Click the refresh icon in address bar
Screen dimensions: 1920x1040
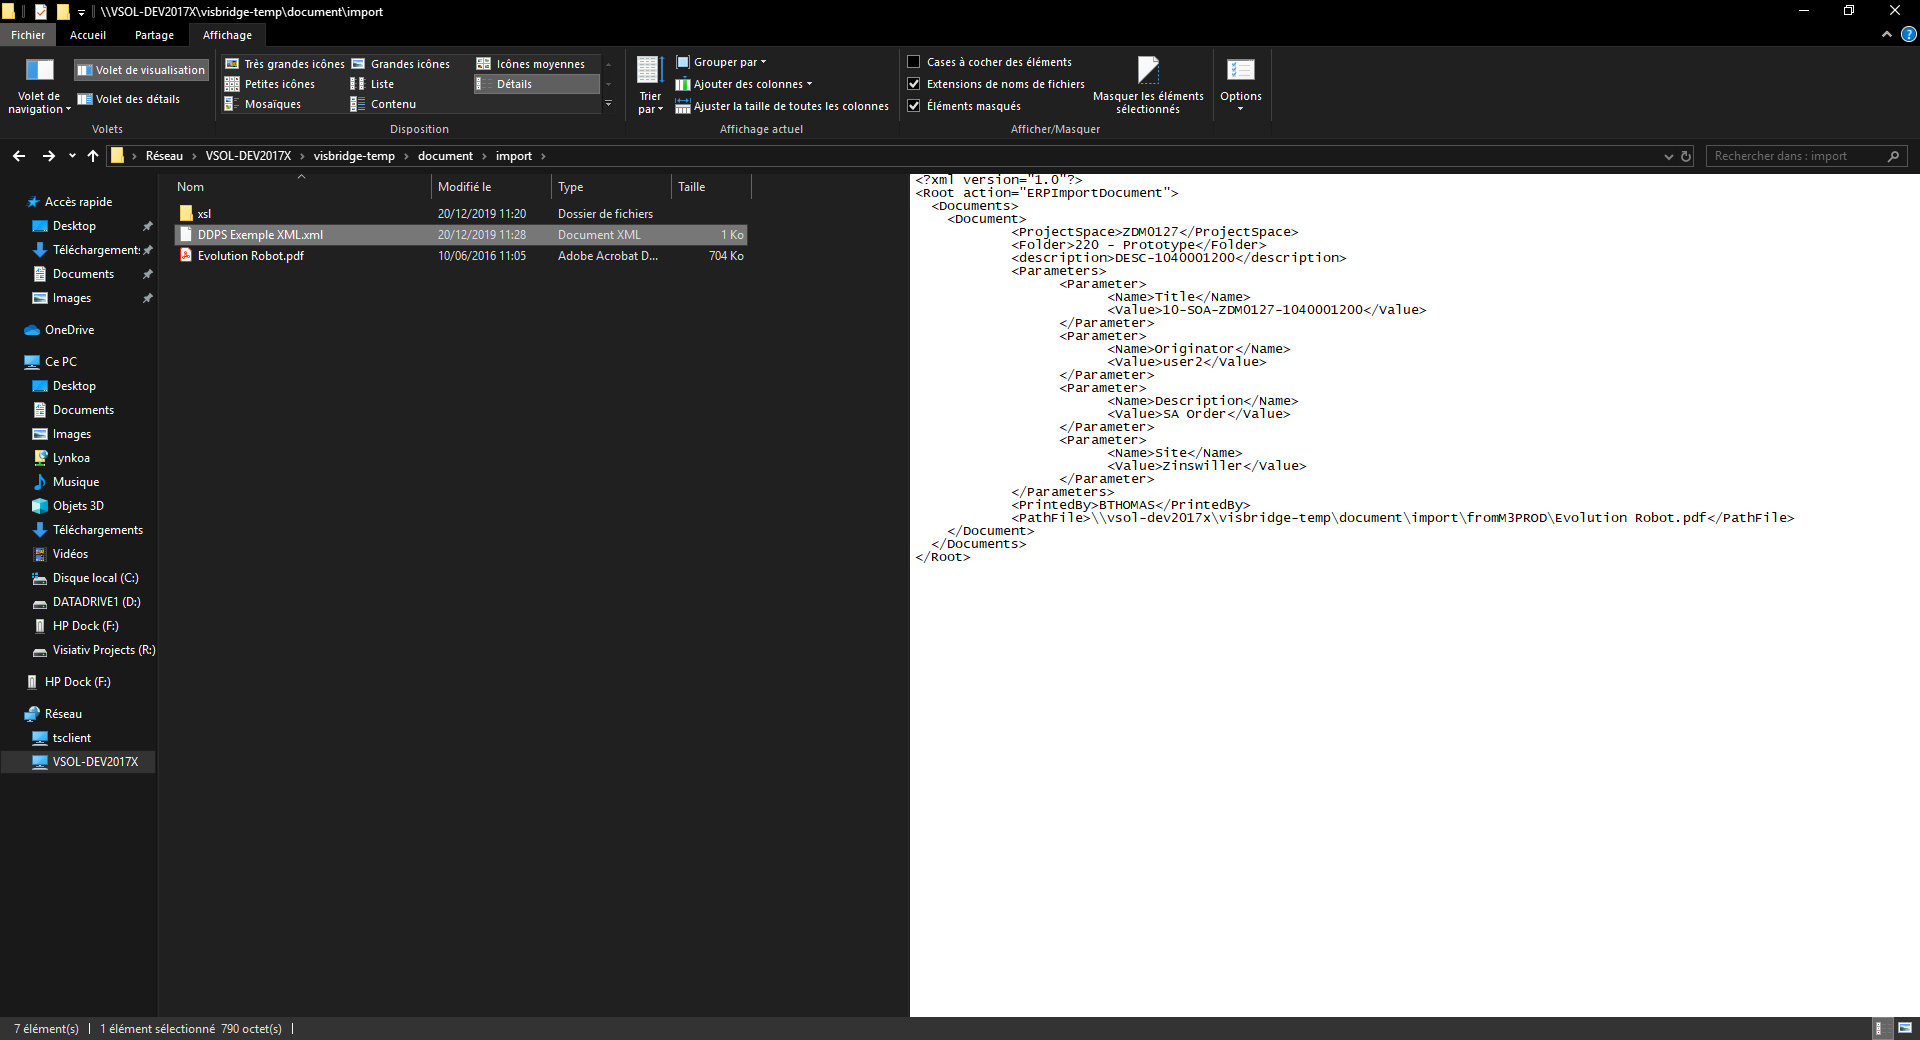pos(1686,156)
